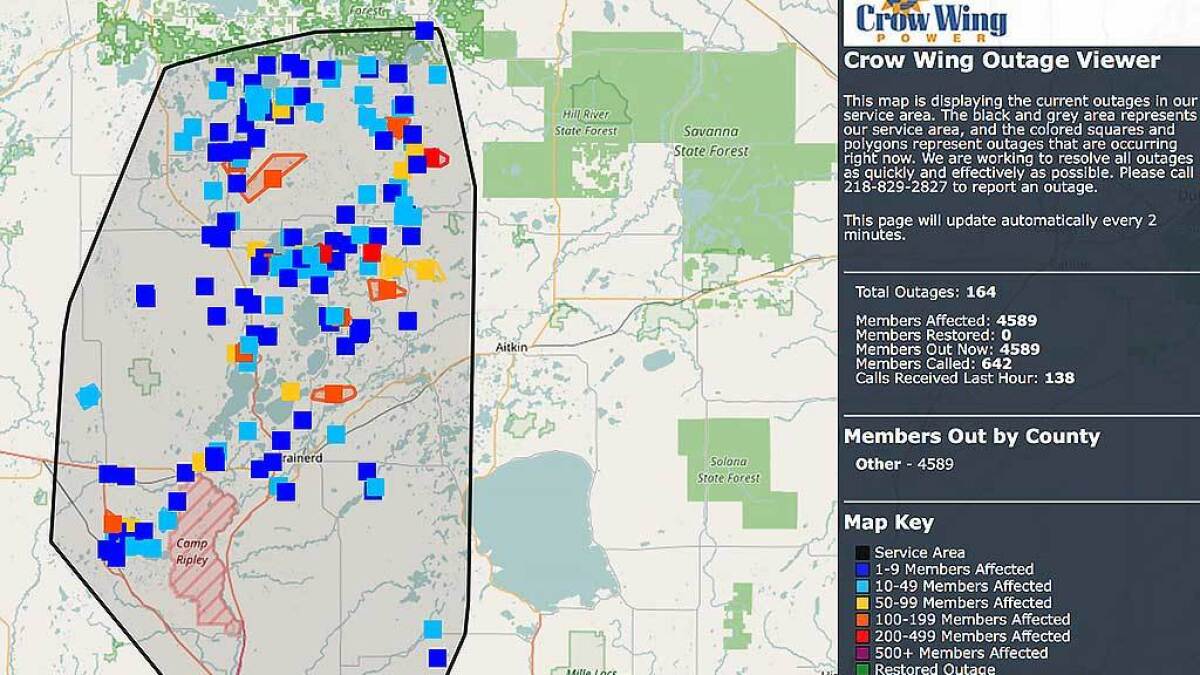This screenshot has width=1200, height=675.
Task: Click the yellow 50-99 Members Affected swatch
Action: coord(861,603)
